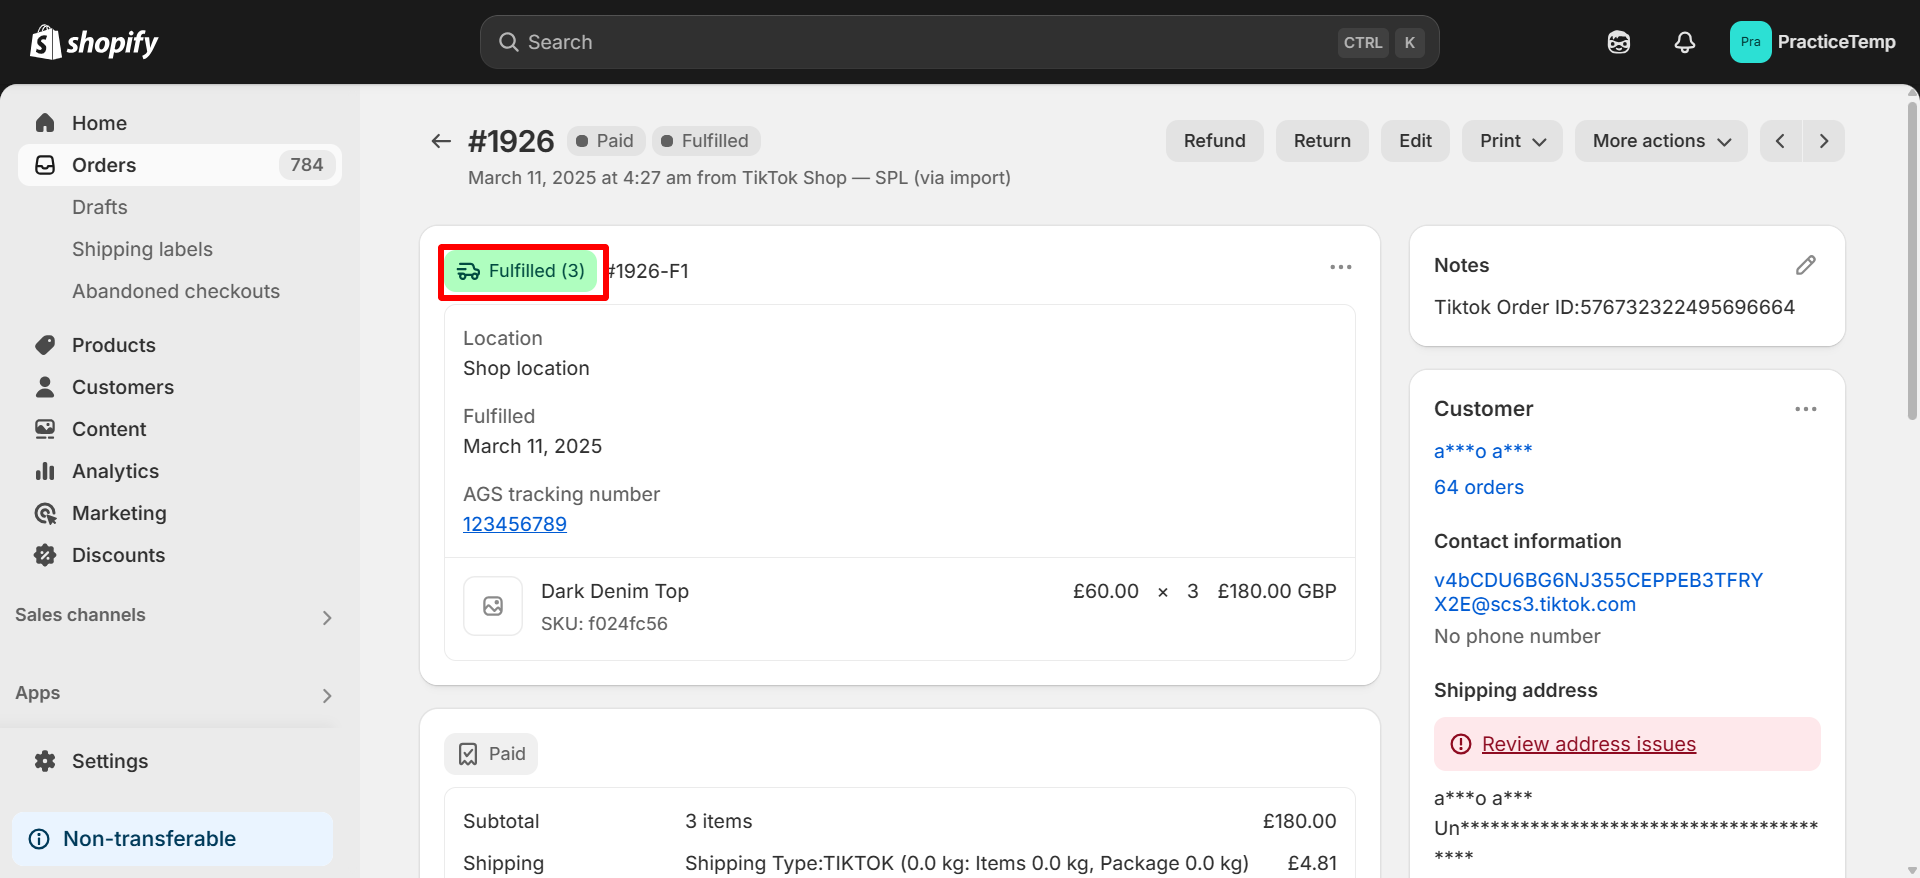Image resolution: width=1920 pixels, height=878 pixels.
Task: Click the Return button
Action: coord(1322,141)
